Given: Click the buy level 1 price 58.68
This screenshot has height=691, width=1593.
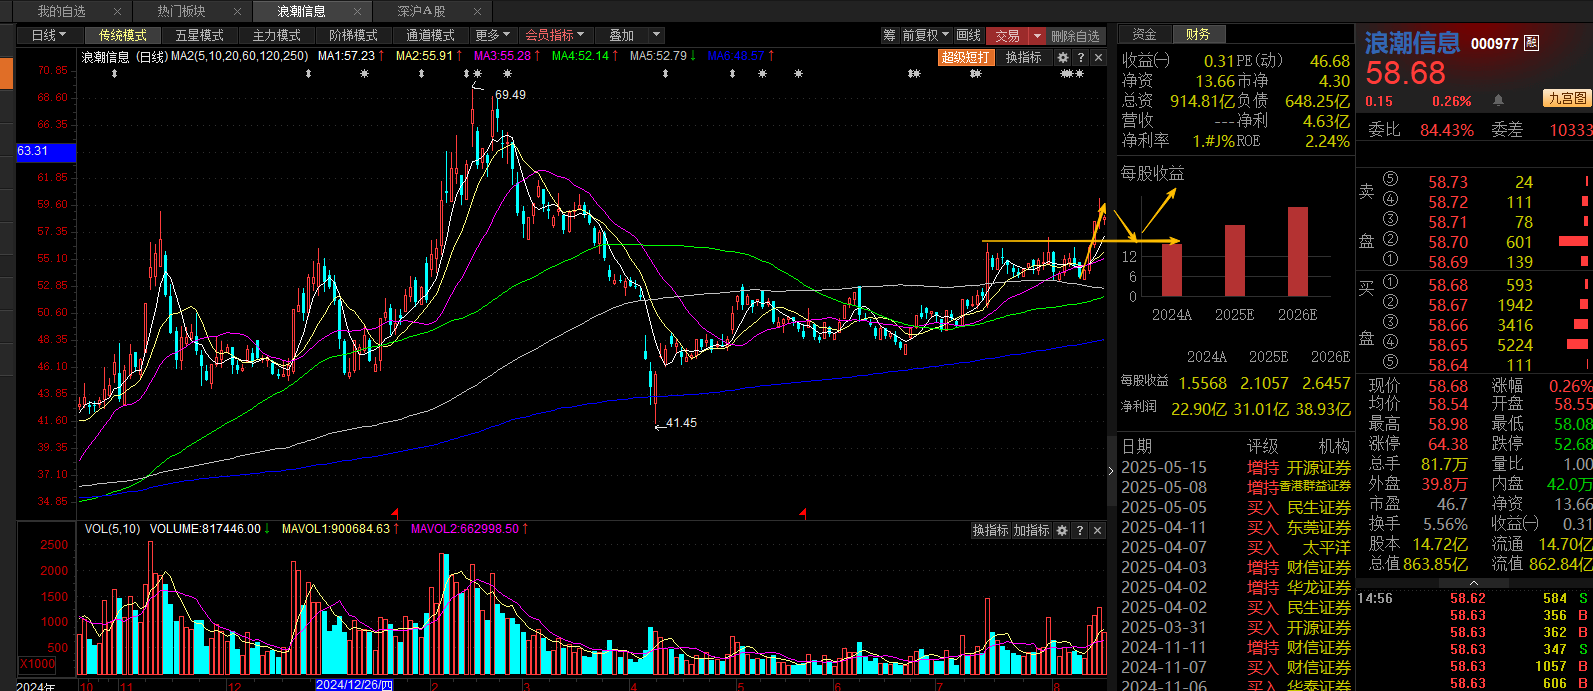Looking at the screenshot, I should coord(1448,285).
